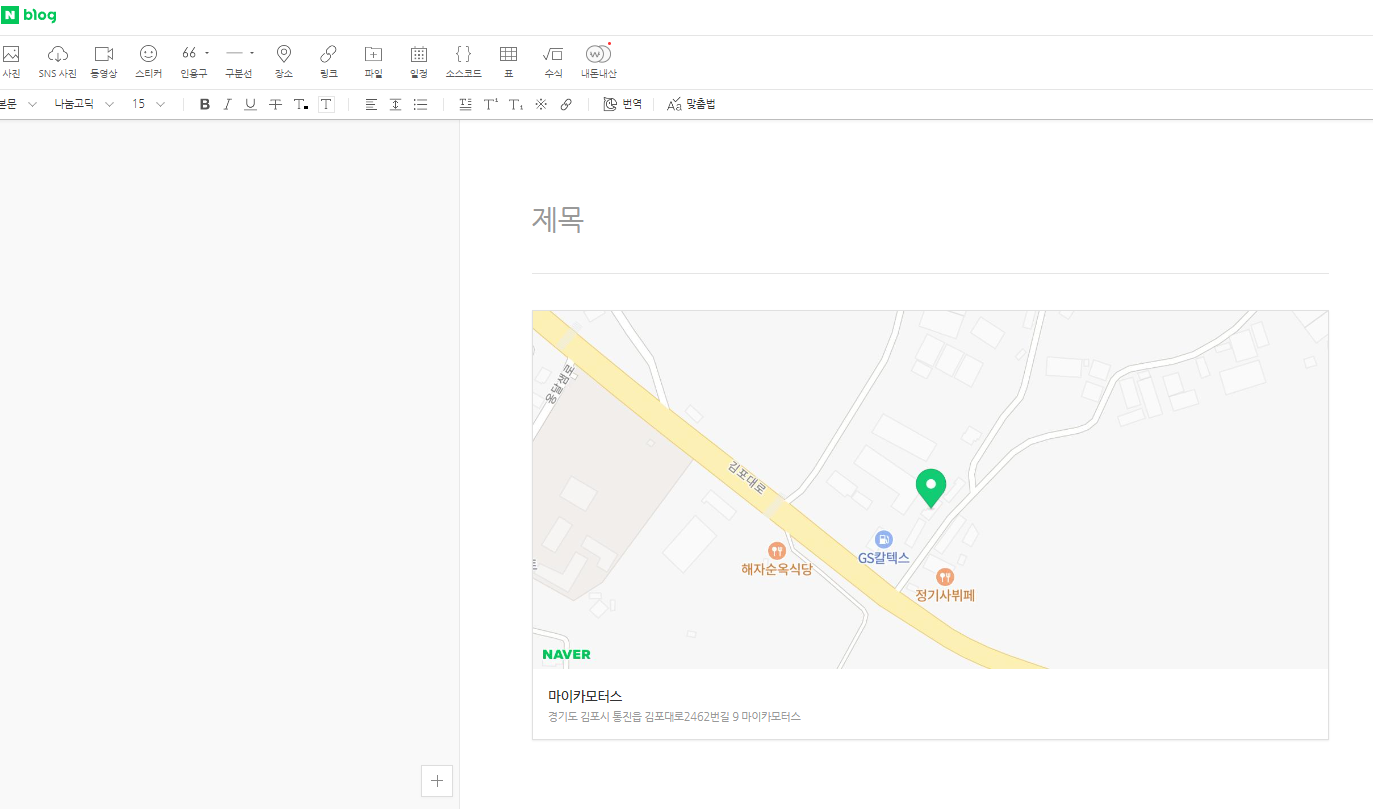The height and width of the screenshot is (809, 1373).
Task: Toggle strikethrough formatting
Action: click(x=275, y=104)
